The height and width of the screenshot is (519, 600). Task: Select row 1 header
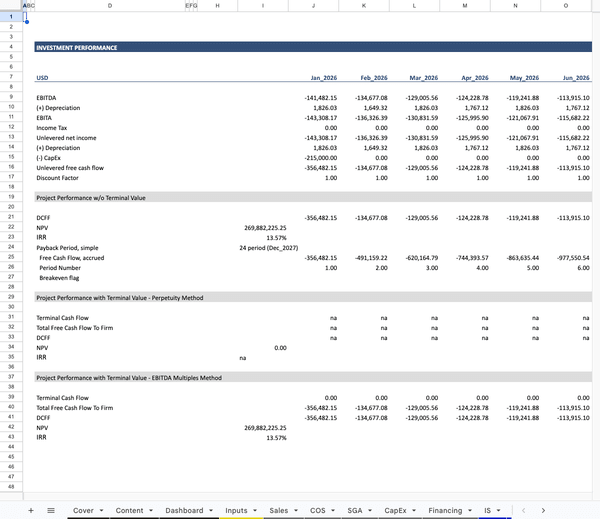(x=11, y=16)
